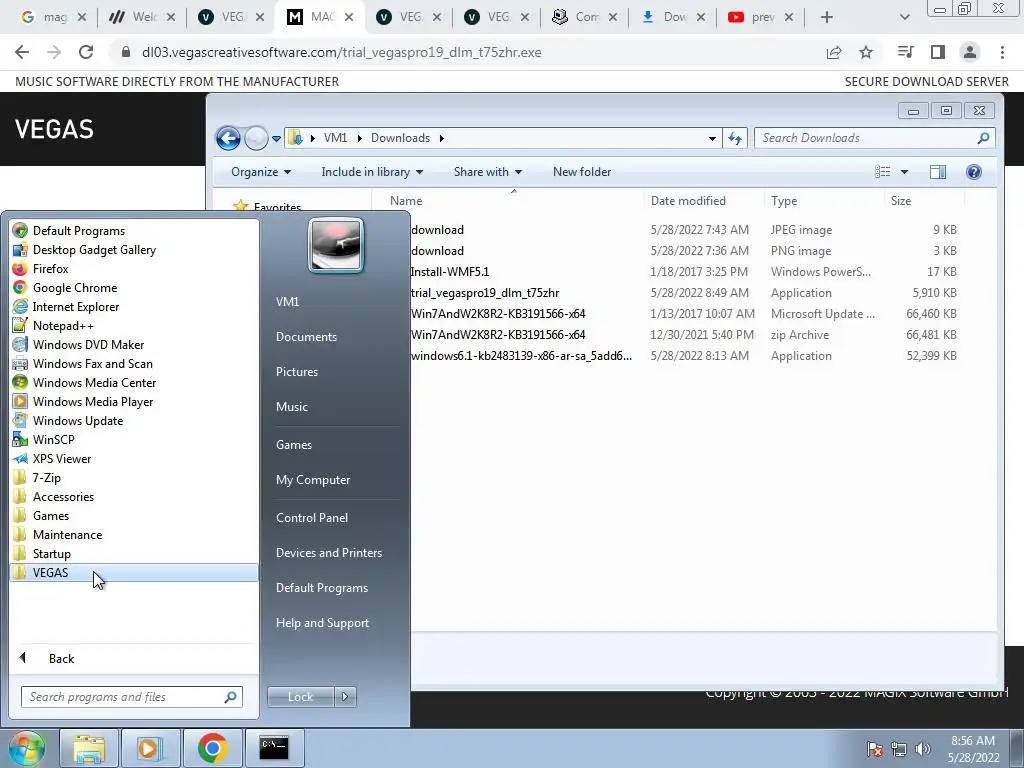
Task: Open My Computer
Action: click(313, 479)
